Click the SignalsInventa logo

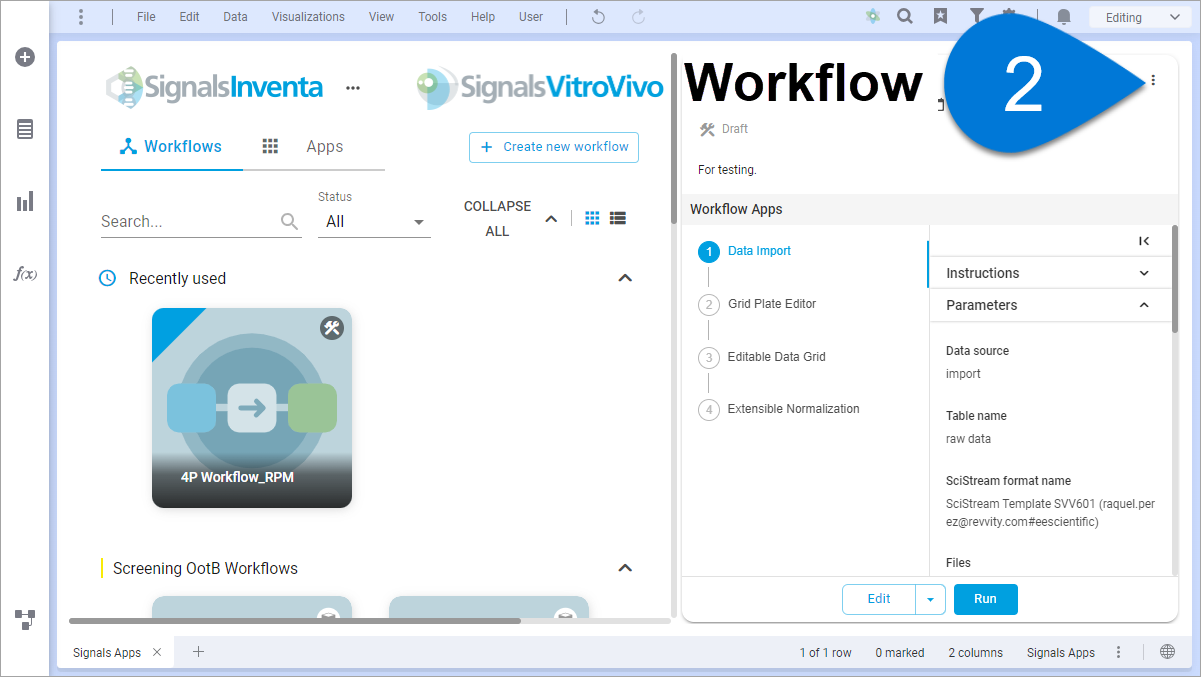click(x=214, y=87)
